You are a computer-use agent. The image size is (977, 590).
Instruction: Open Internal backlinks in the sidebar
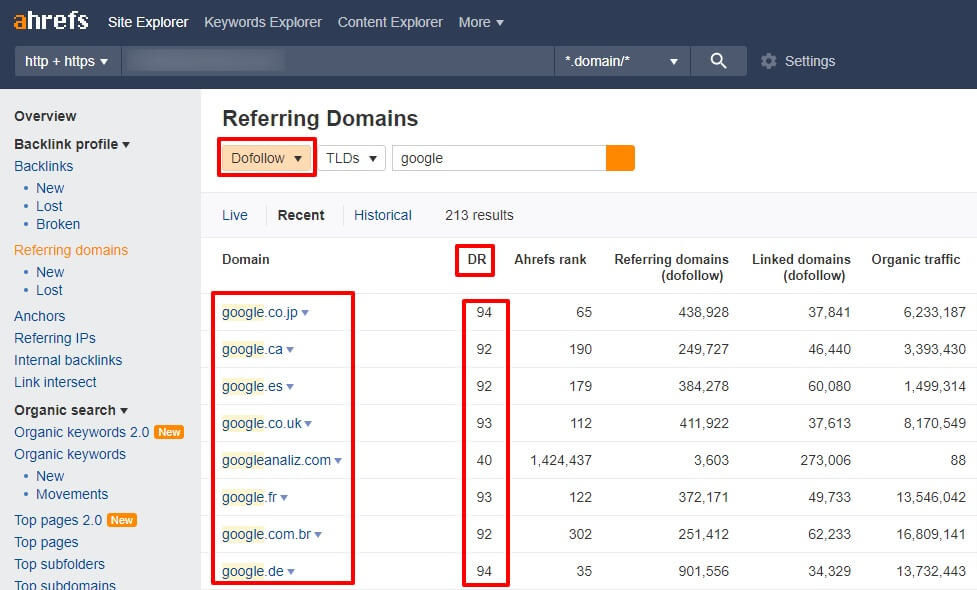click(x=68, y=360)
